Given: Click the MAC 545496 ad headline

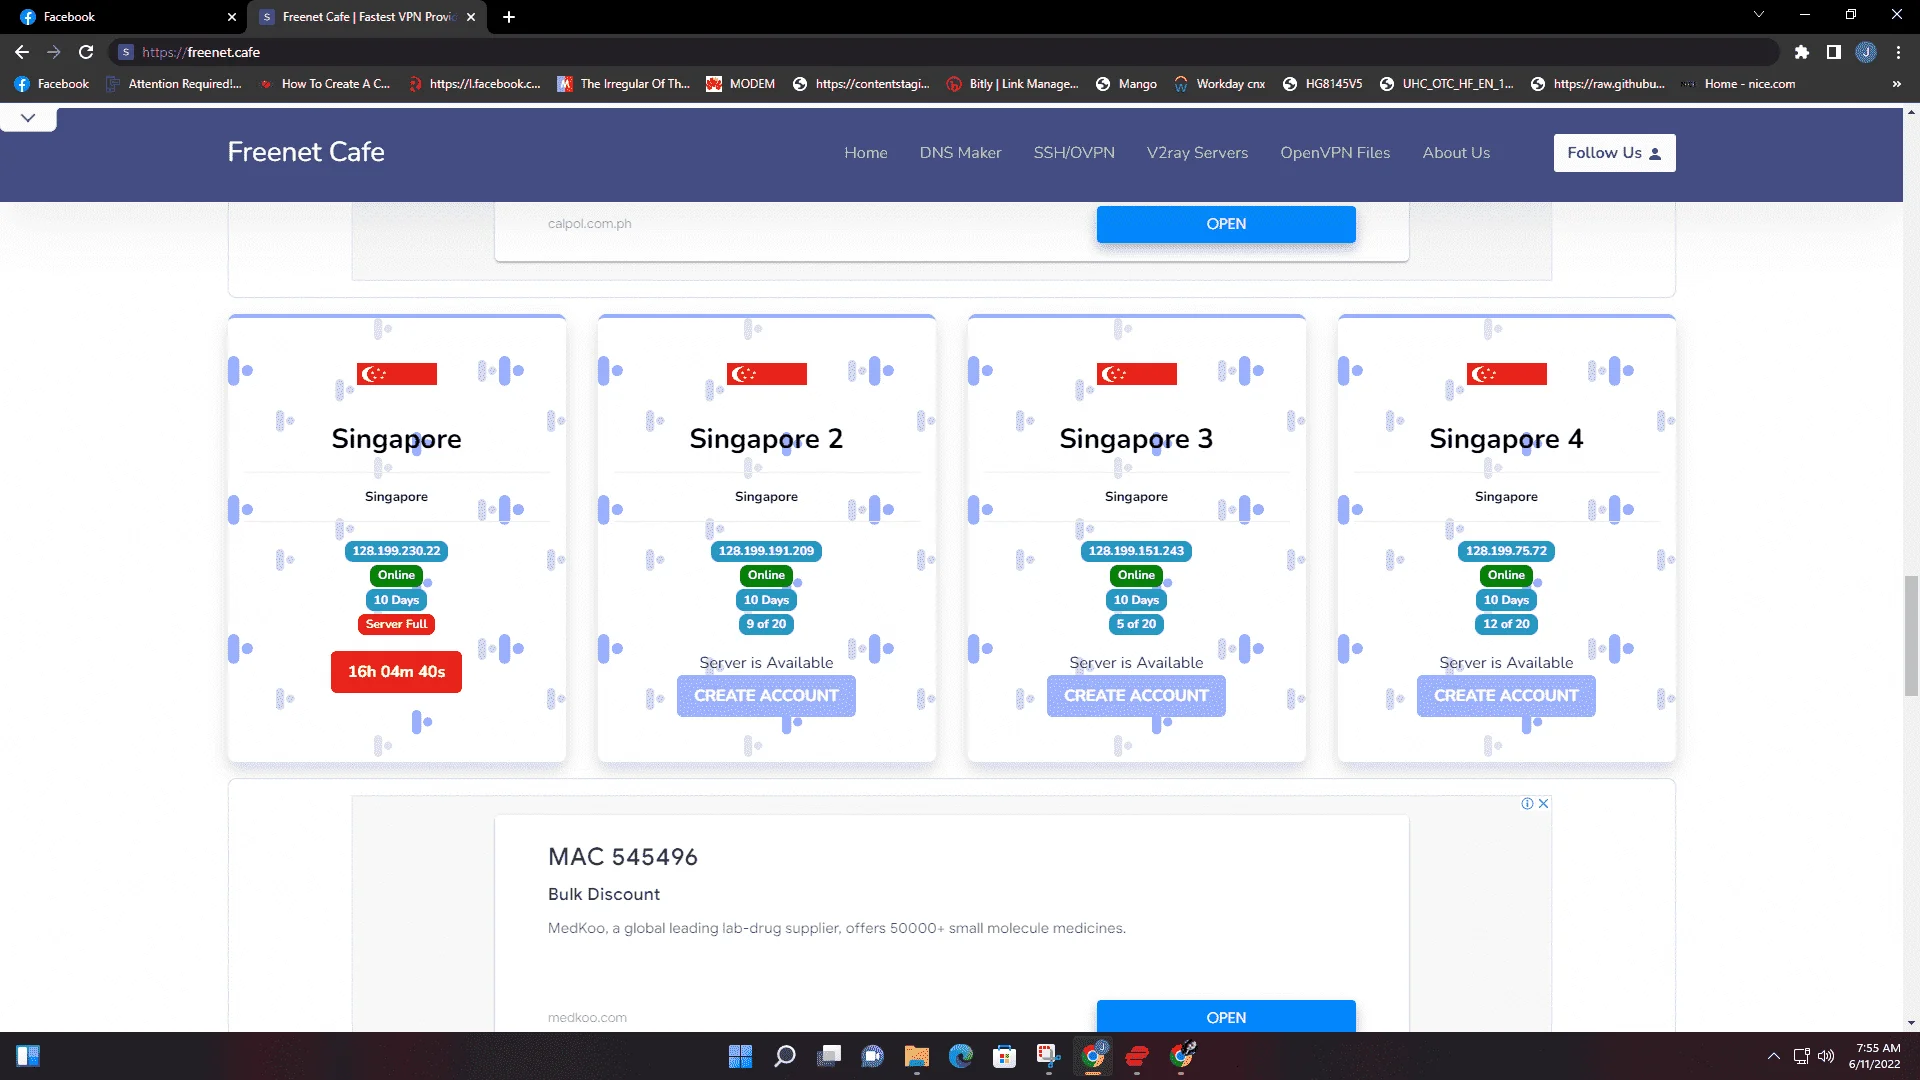Looking at the screenshot, I should [x=623, y=857].
